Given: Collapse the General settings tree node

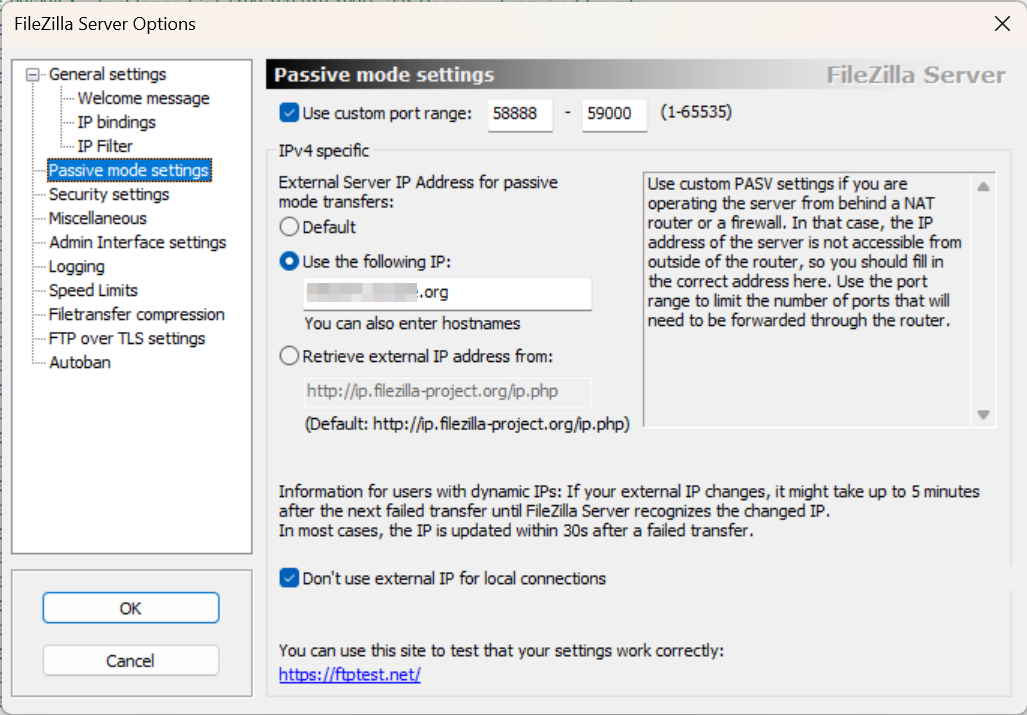Looking at the screenshot, I should [32, 75].
